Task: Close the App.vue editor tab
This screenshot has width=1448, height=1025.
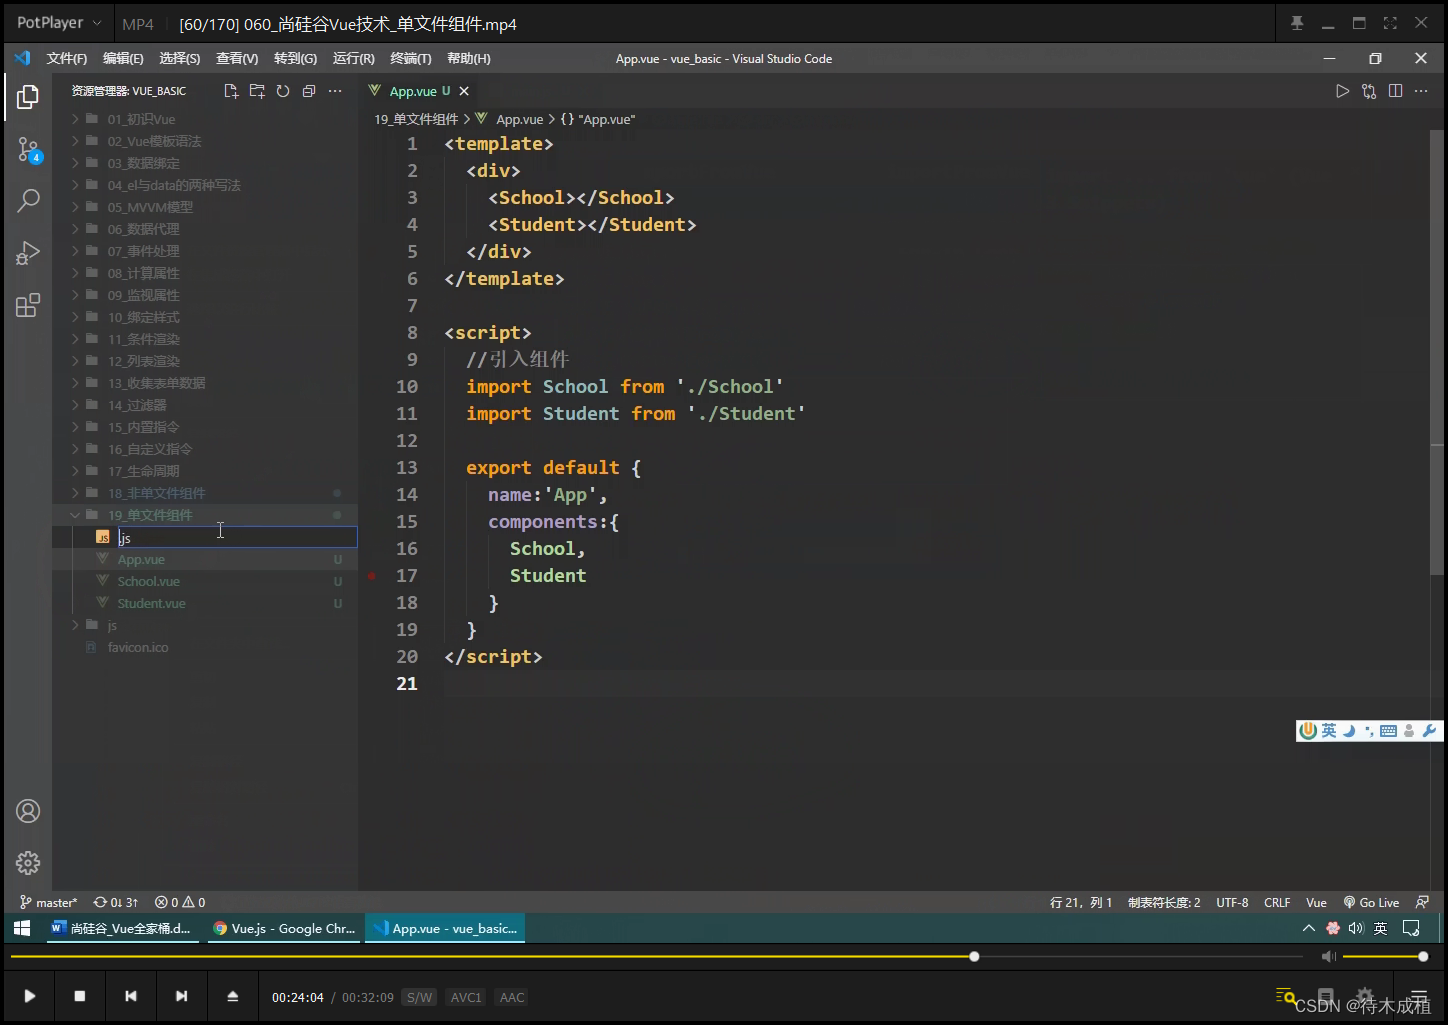Action: pyautogui.click(x=464, y=91)
